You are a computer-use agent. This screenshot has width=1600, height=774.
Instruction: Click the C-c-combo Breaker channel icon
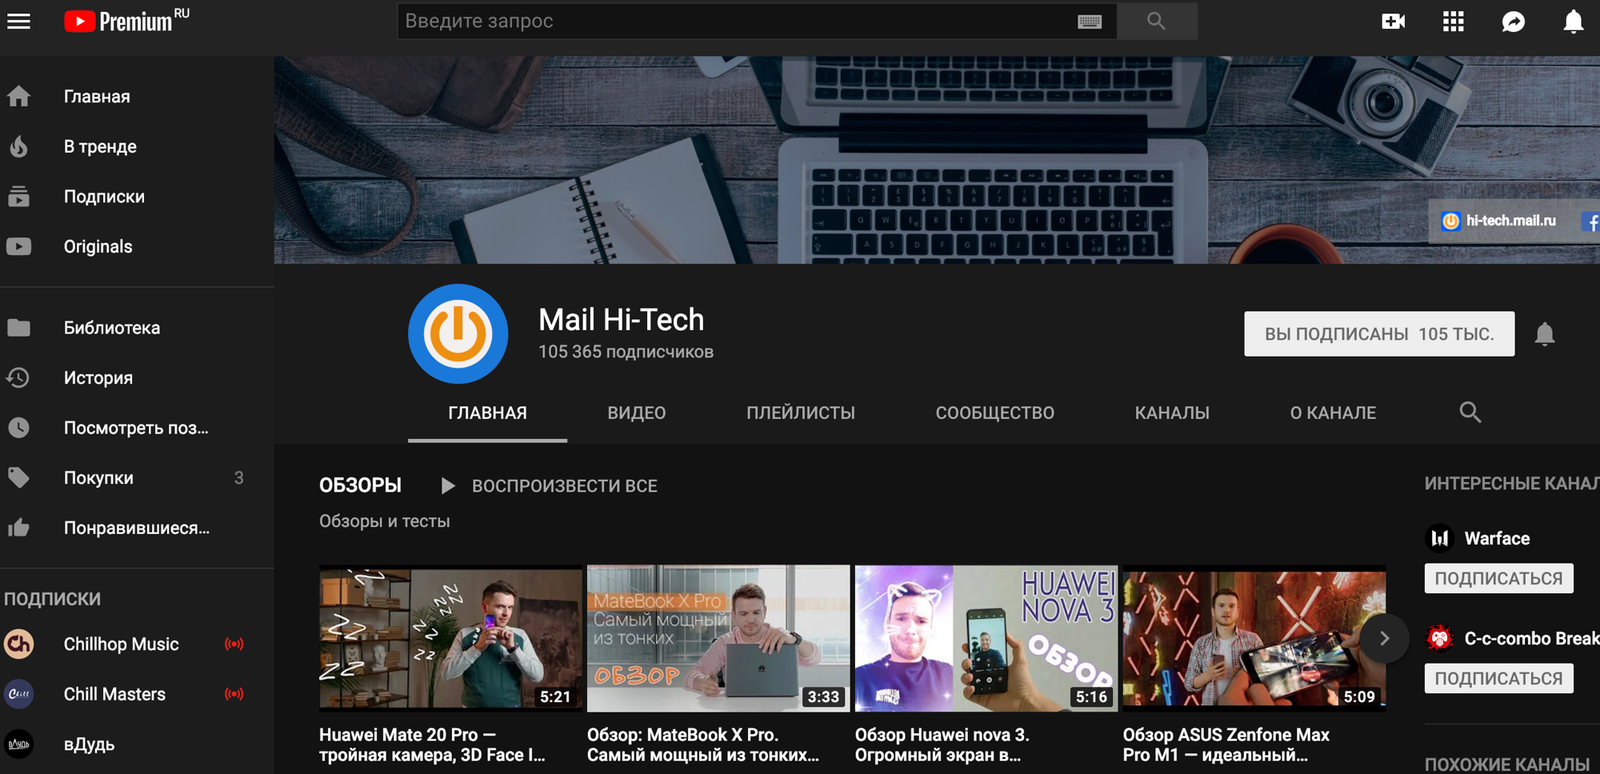(1439, 638)
